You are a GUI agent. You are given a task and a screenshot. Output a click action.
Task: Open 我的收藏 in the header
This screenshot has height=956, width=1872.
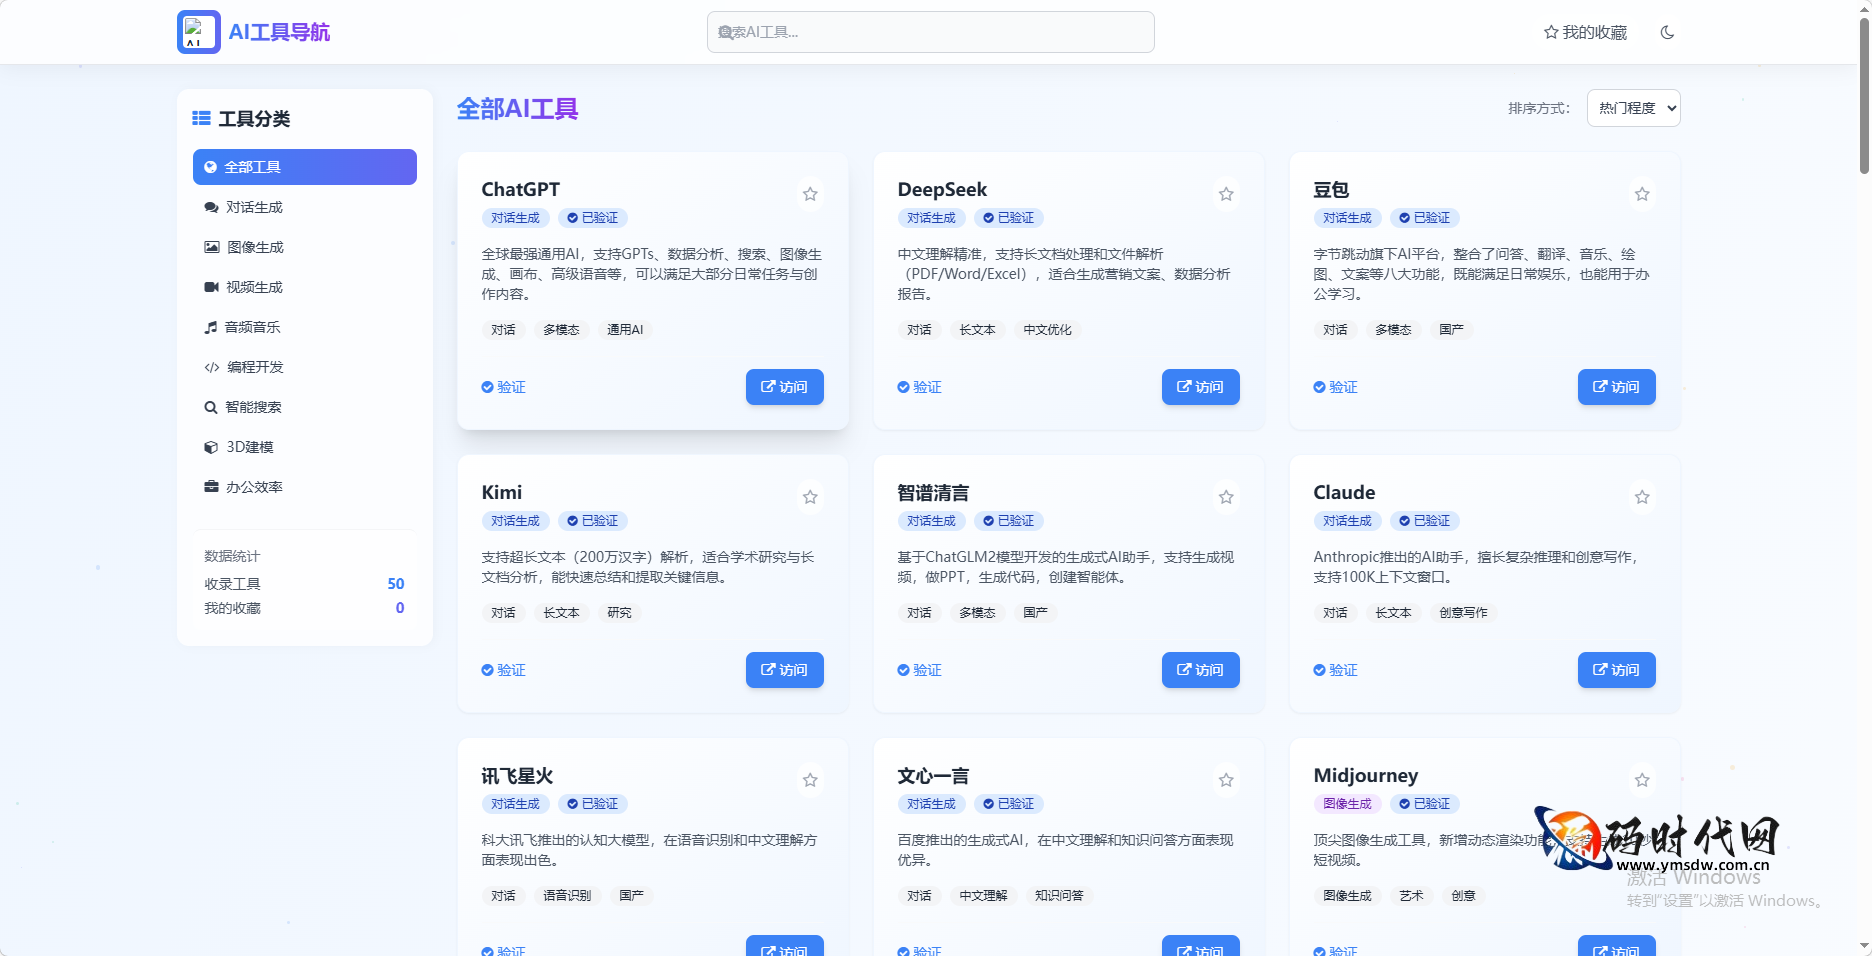coord(1585,32)
